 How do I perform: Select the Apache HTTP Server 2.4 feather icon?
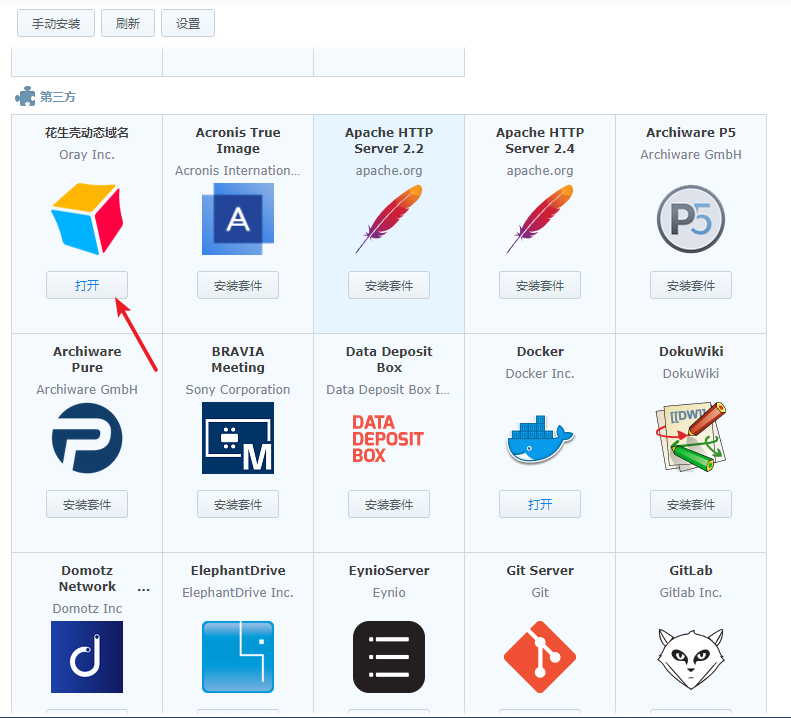pyautogui.click(x=540, y=218)
